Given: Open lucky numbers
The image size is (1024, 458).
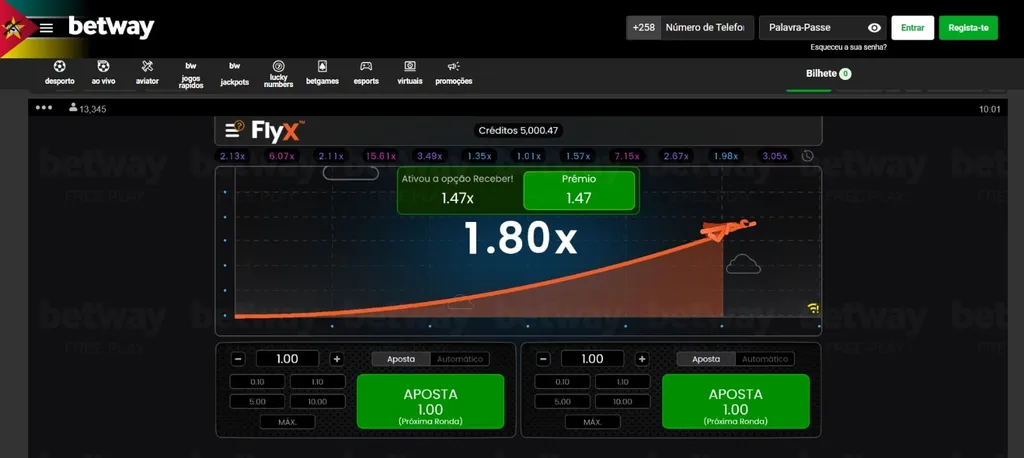Looking at the screenshot, I should [x=278, y=74].
